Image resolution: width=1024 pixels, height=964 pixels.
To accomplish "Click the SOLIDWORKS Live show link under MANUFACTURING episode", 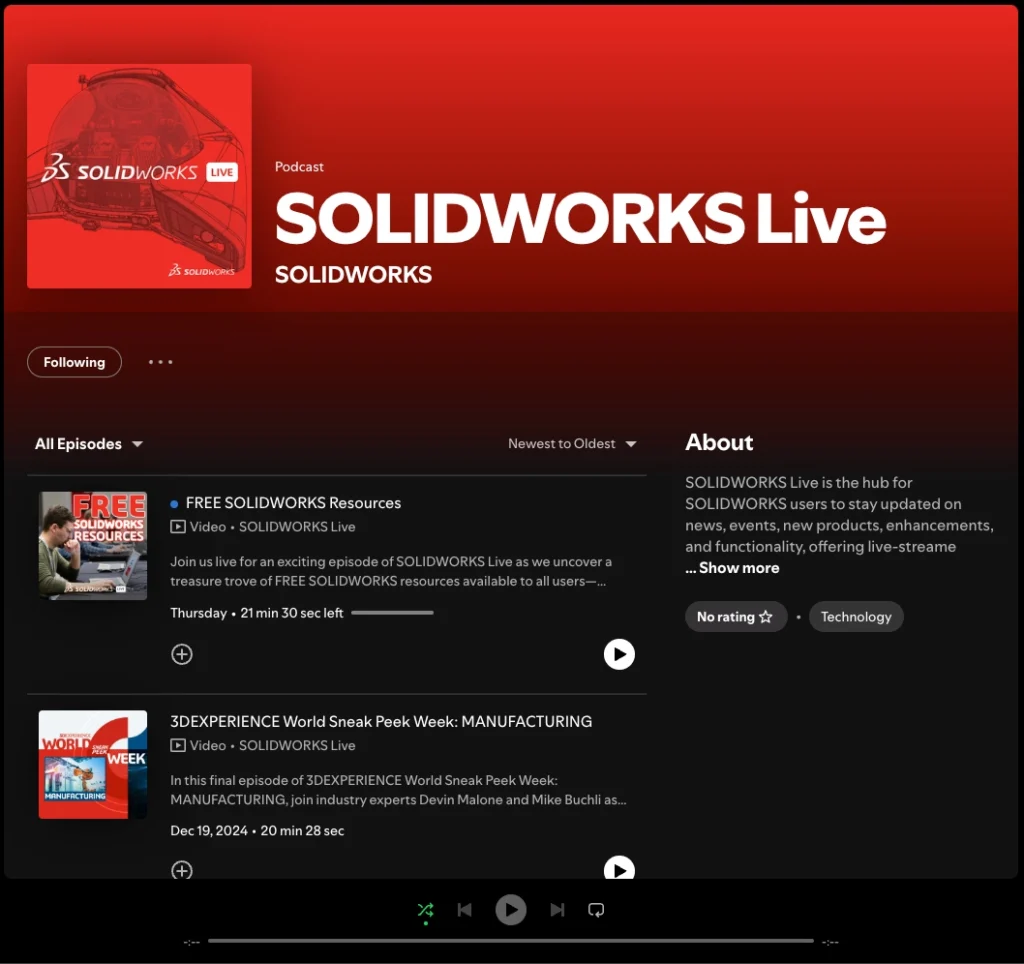I will 297,745.
